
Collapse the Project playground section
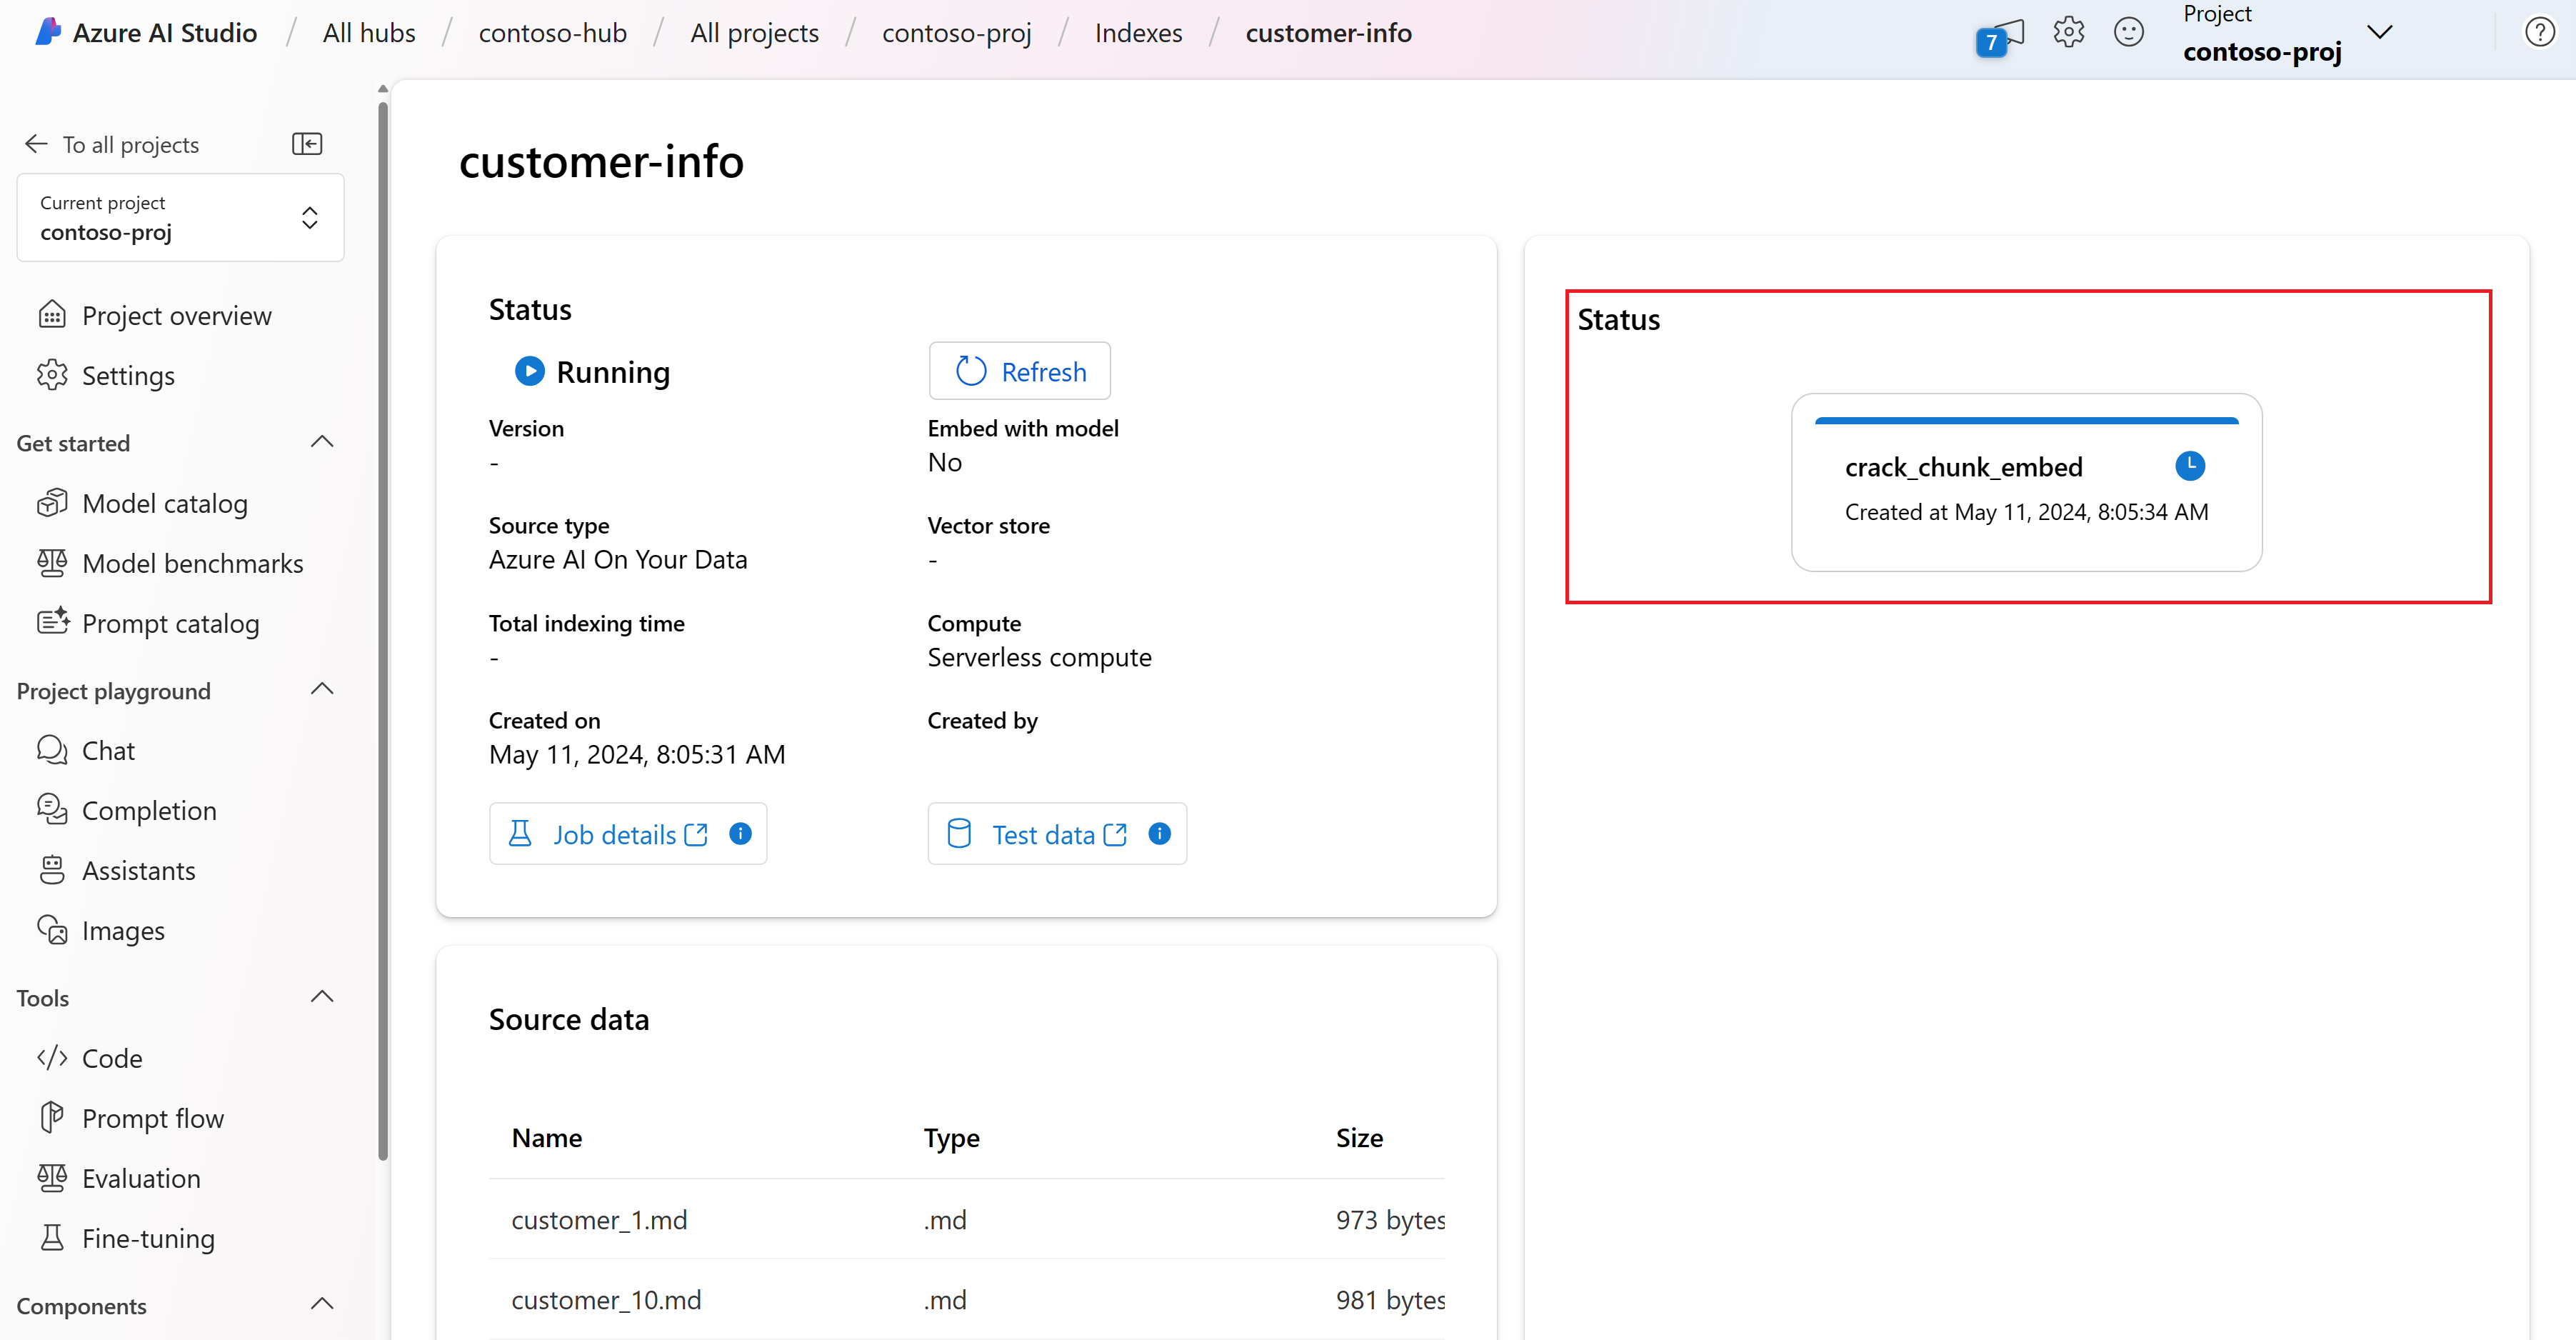322,690
